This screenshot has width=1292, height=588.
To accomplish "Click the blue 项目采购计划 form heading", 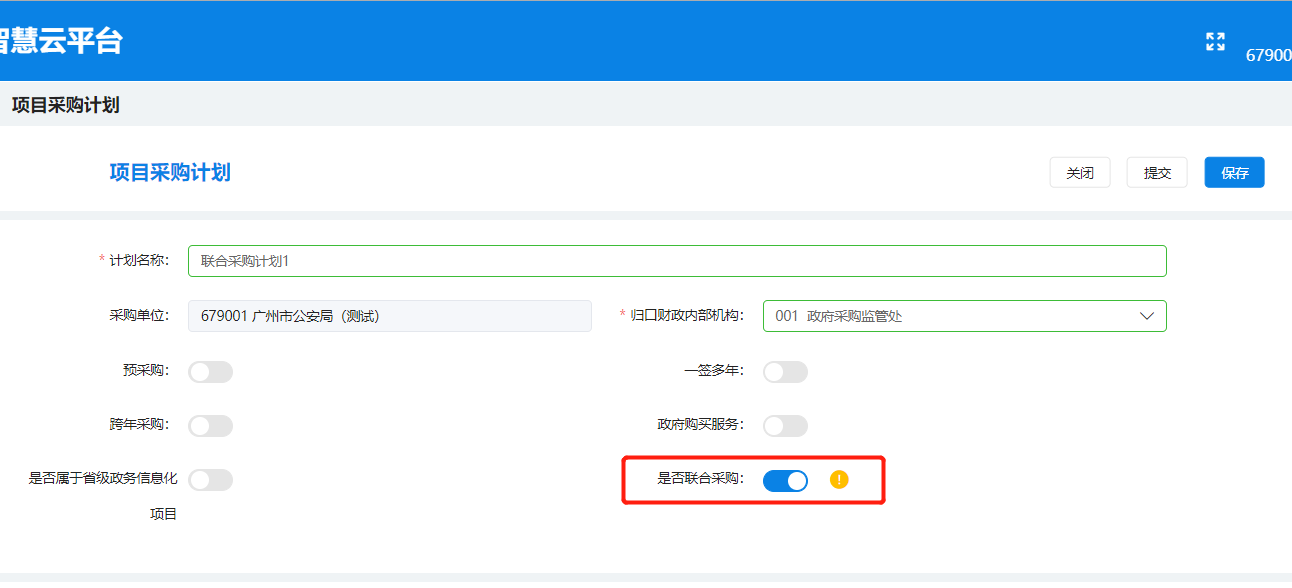I will pyautogui.click(x=170, y=172).
